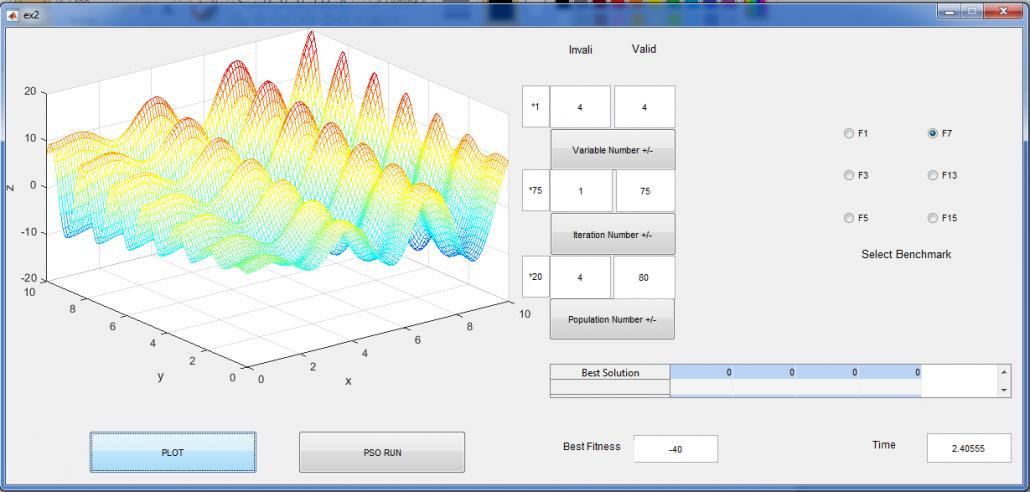The image size is (1030, 492).
Task: Pick the F15 benchmark radio button
Action: coord(933,218)
